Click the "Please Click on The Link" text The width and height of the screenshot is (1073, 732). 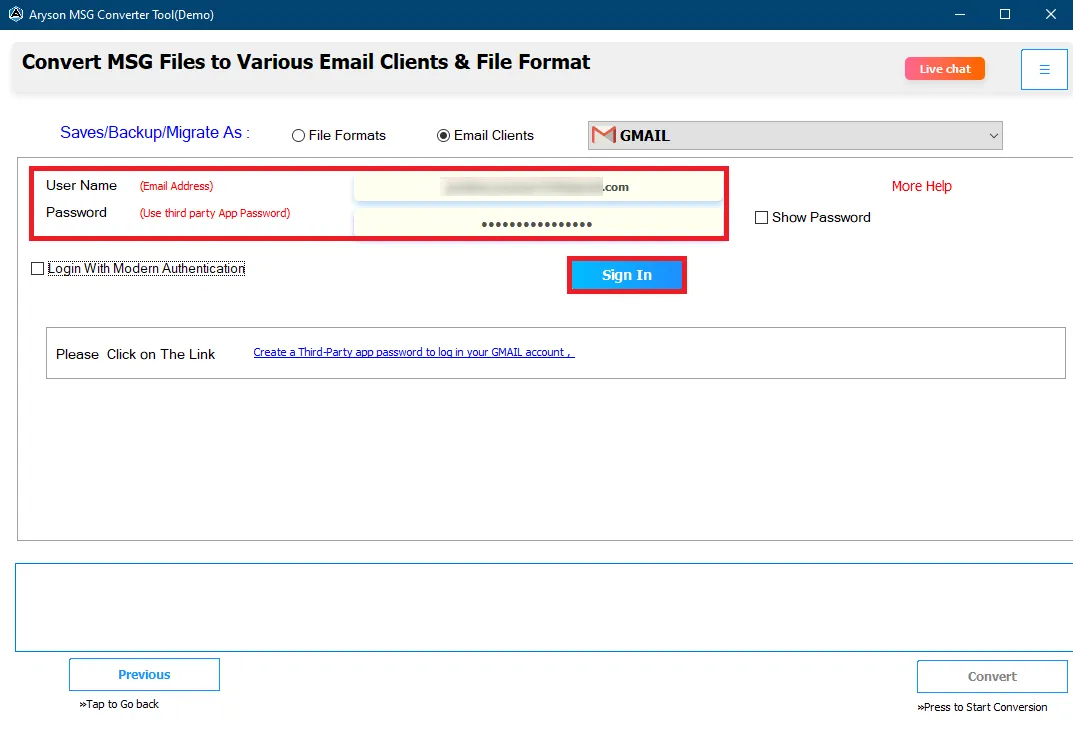click(x=135, y=354)
